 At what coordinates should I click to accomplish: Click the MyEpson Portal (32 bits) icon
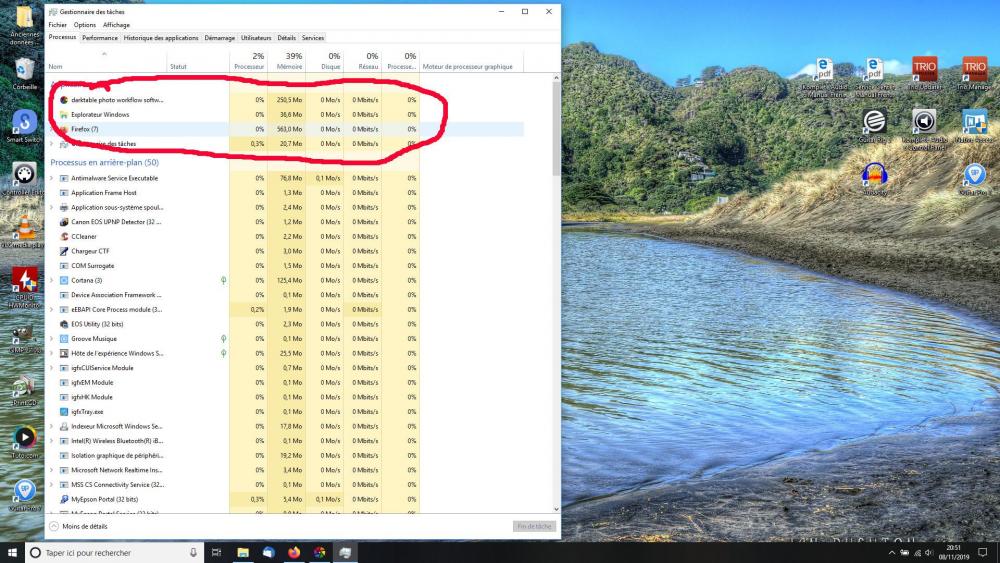pos(64,499)
